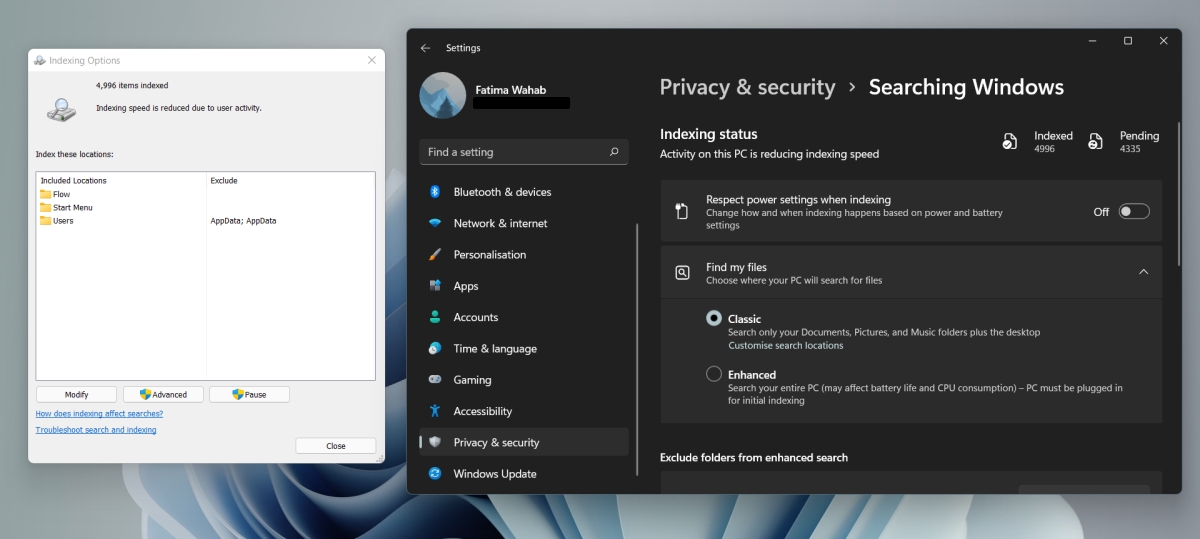Select the Enhanced search radio button
This screenshot has width=1200, height=539.
[714, 374]
